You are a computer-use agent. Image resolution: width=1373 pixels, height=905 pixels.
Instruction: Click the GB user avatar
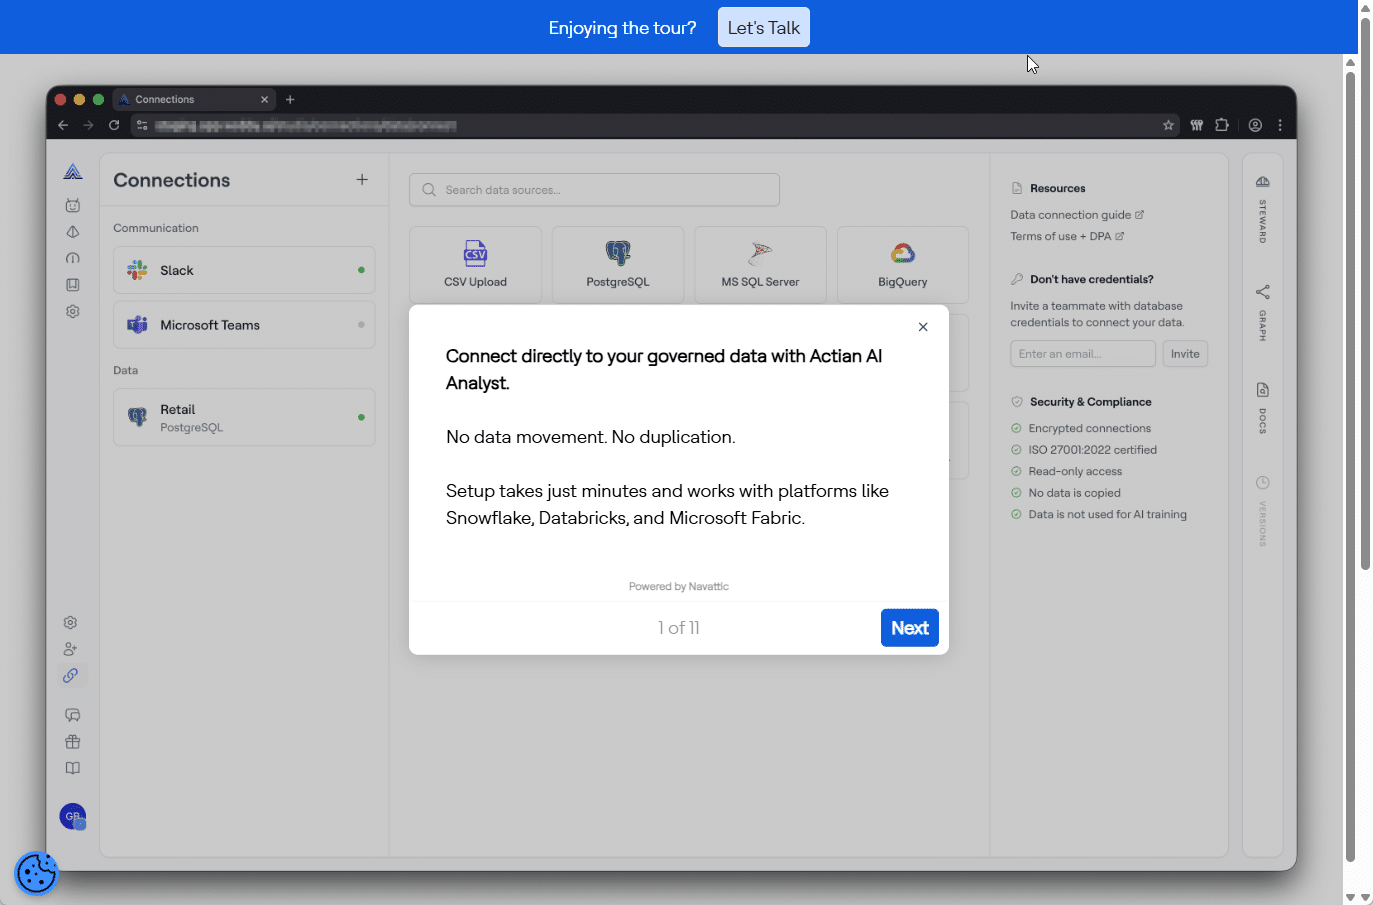coord(73,816)
